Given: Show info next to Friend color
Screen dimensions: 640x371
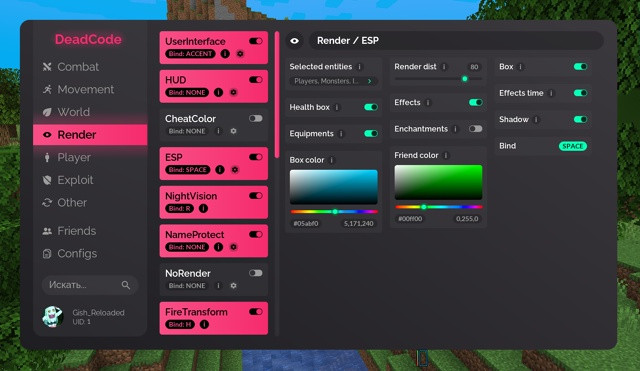Looking at the screenshot, I should pyautogui.click(x=446, y=156).
